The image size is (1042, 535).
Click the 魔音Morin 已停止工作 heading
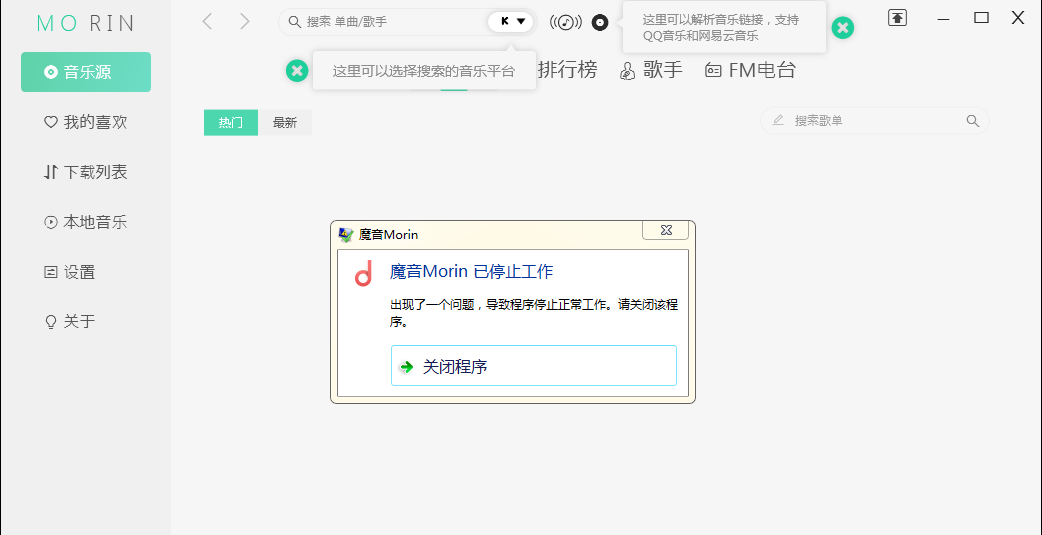[472, 271]
